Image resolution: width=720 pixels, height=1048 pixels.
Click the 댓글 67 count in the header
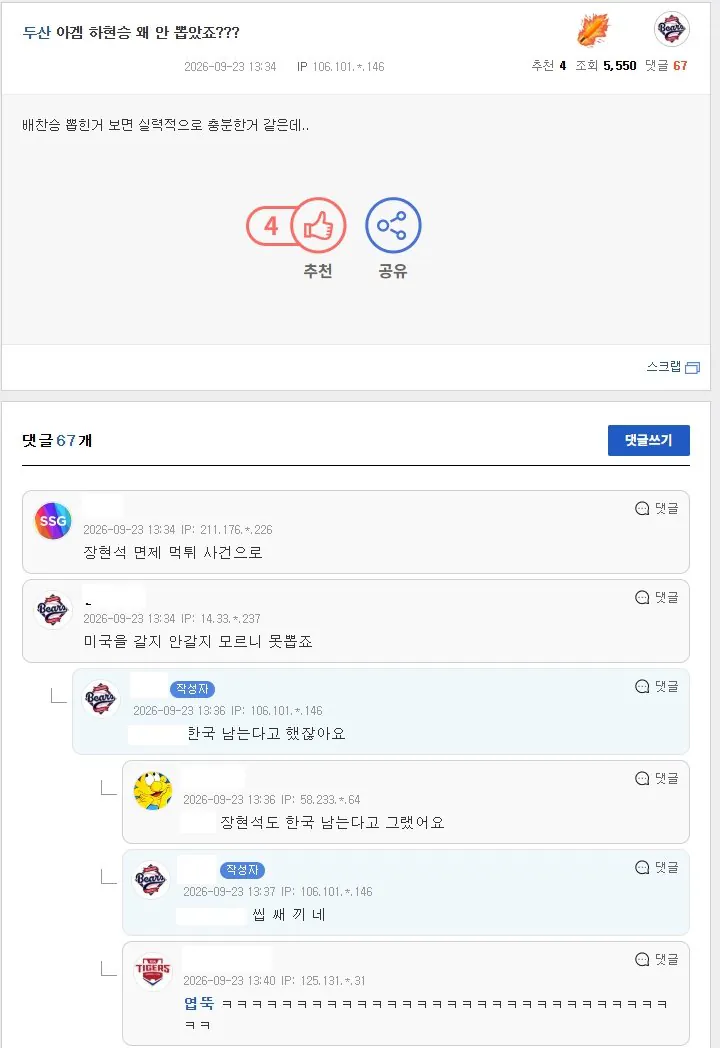point(667,66)
